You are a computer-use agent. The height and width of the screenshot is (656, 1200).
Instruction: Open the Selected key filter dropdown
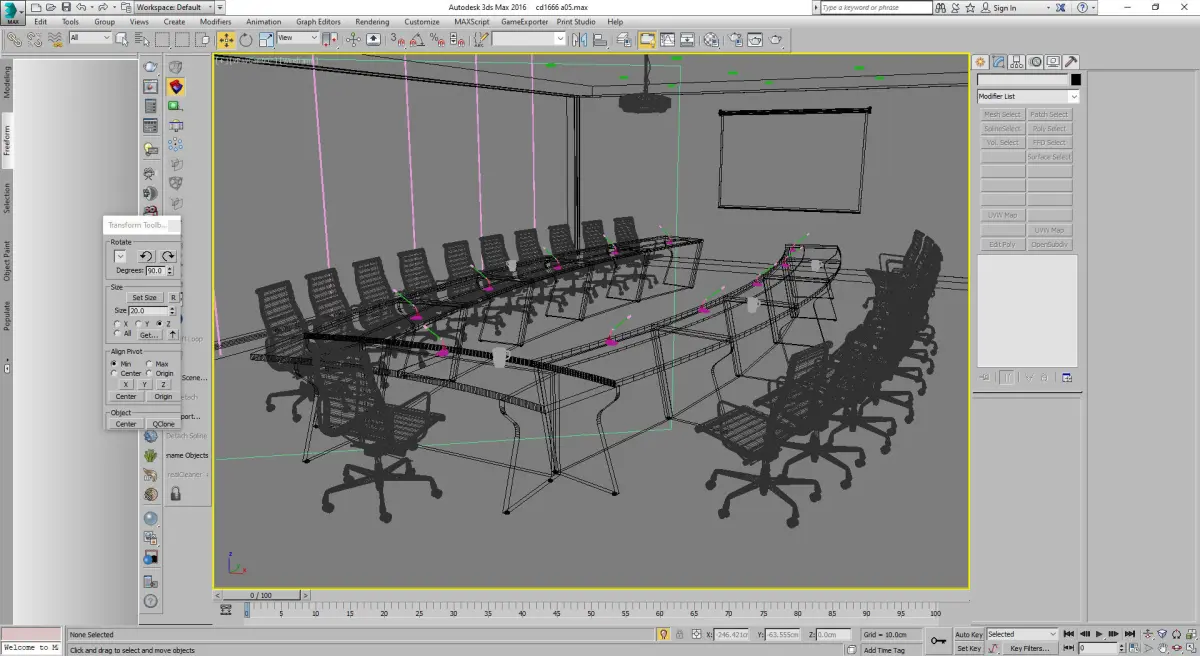click(x=1022, y=634)
